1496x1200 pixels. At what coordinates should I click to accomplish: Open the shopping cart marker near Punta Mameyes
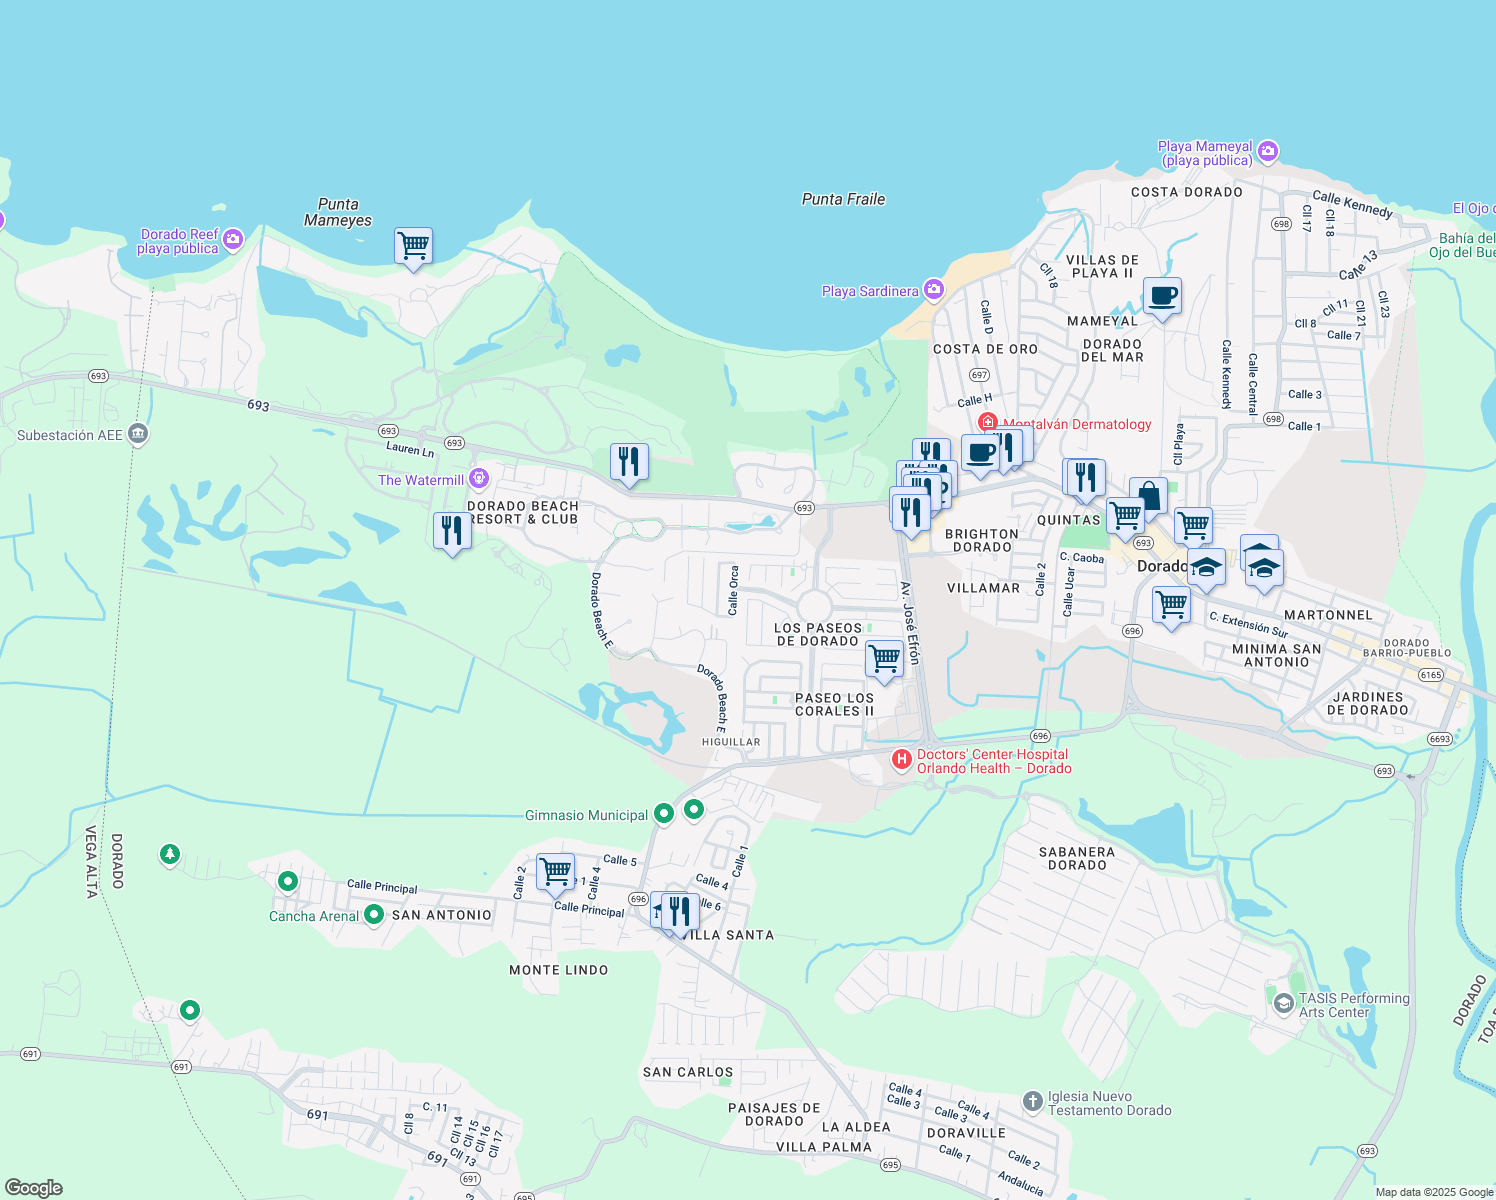[x=413, y=246]
